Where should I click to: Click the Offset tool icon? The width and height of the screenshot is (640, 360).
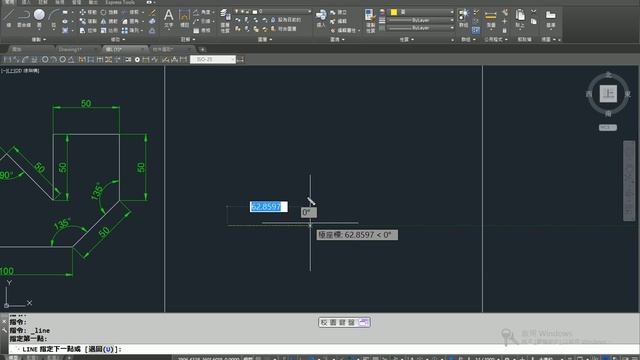point(152,30)
